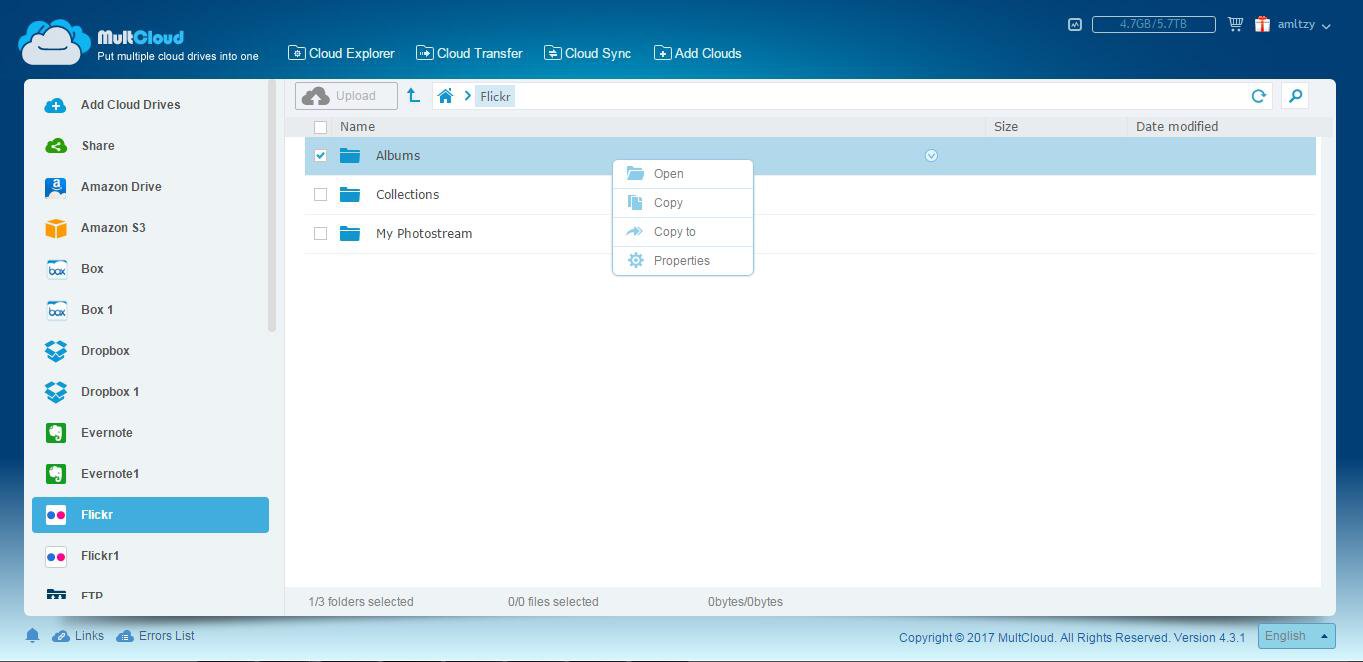This screenshot has width=1363, height=662.
Task: Click the sidebar vertical scrollbar
Action: tap(272, 208)
